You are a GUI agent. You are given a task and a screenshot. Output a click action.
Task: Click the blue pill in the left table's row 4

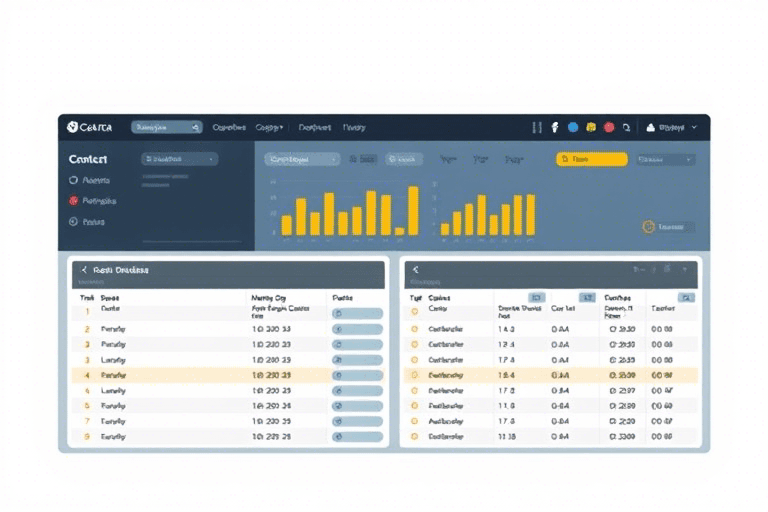[x=357, y=375]
